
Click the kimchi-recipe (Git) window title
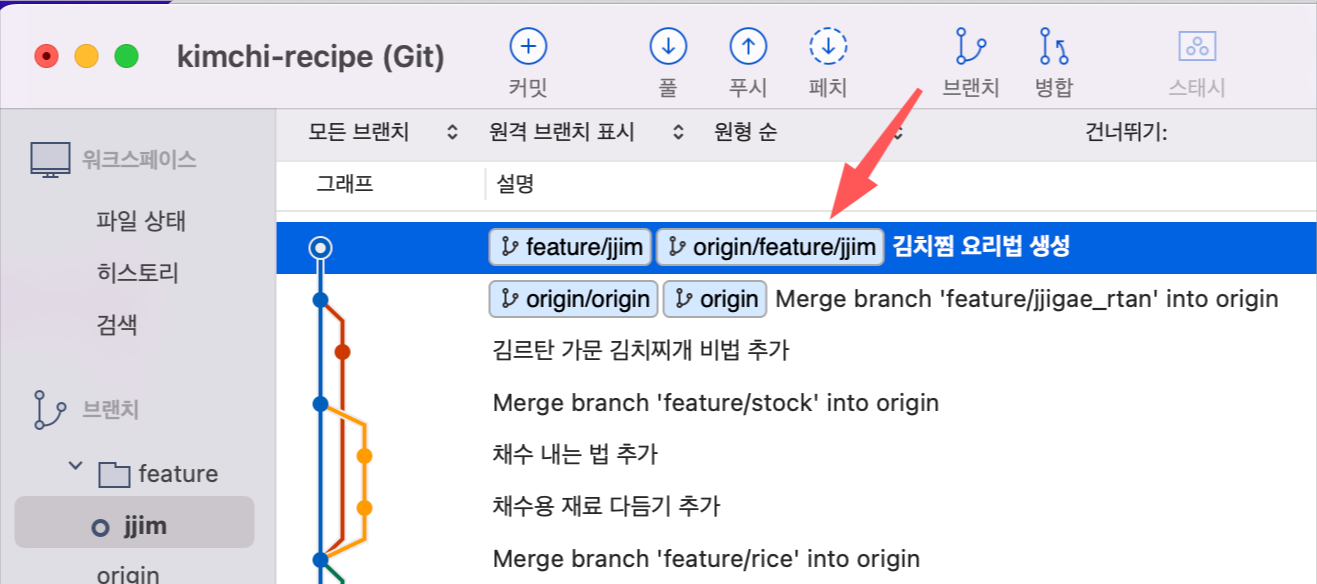pyautogui.click(x=310, y=56)
